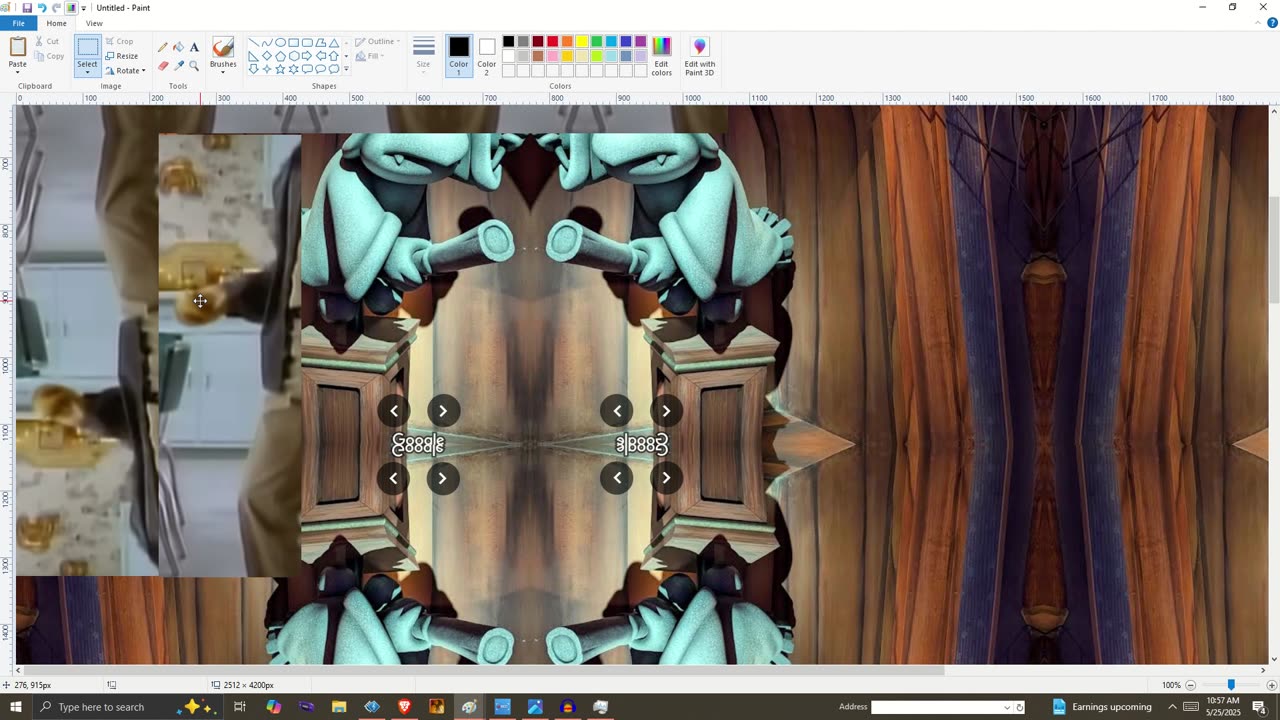Viewport: 1280px width, 720px height.
Task: Pick the red color swatch
Action: click(552, 42)
